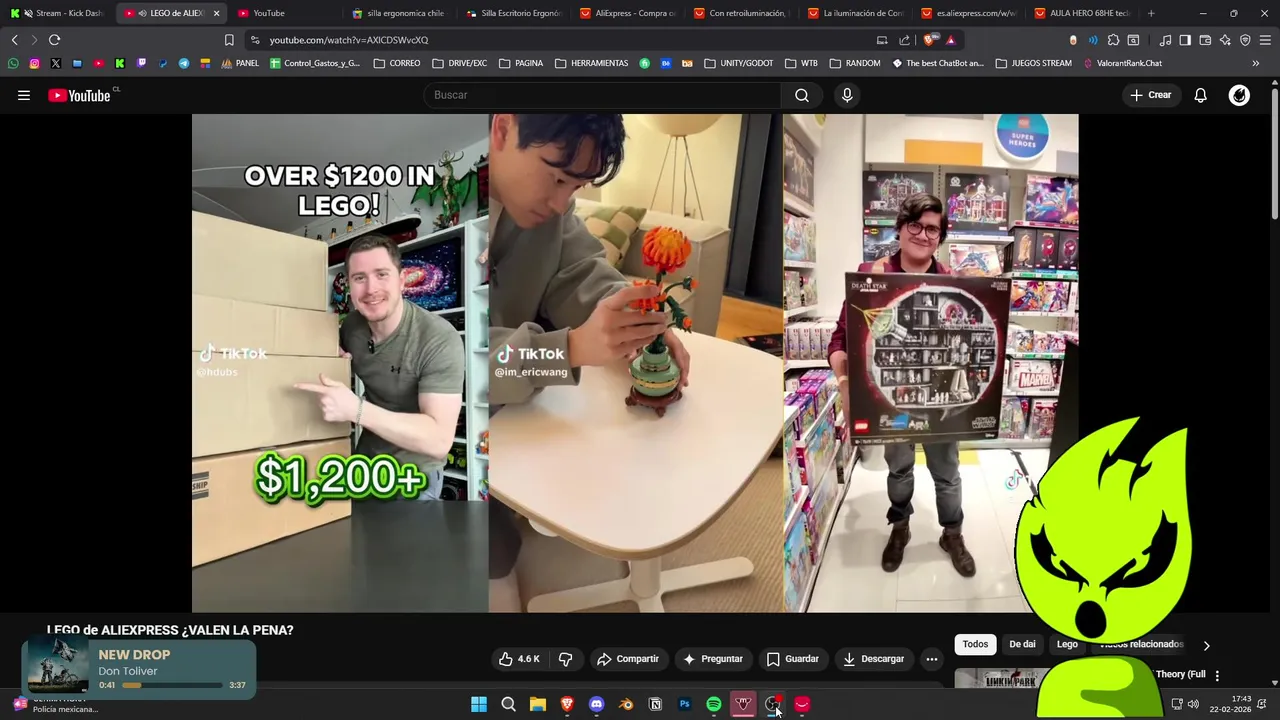The image size is (1280, 720).
Task: Go to the YouTube home logo
Action: coord(80,95)
